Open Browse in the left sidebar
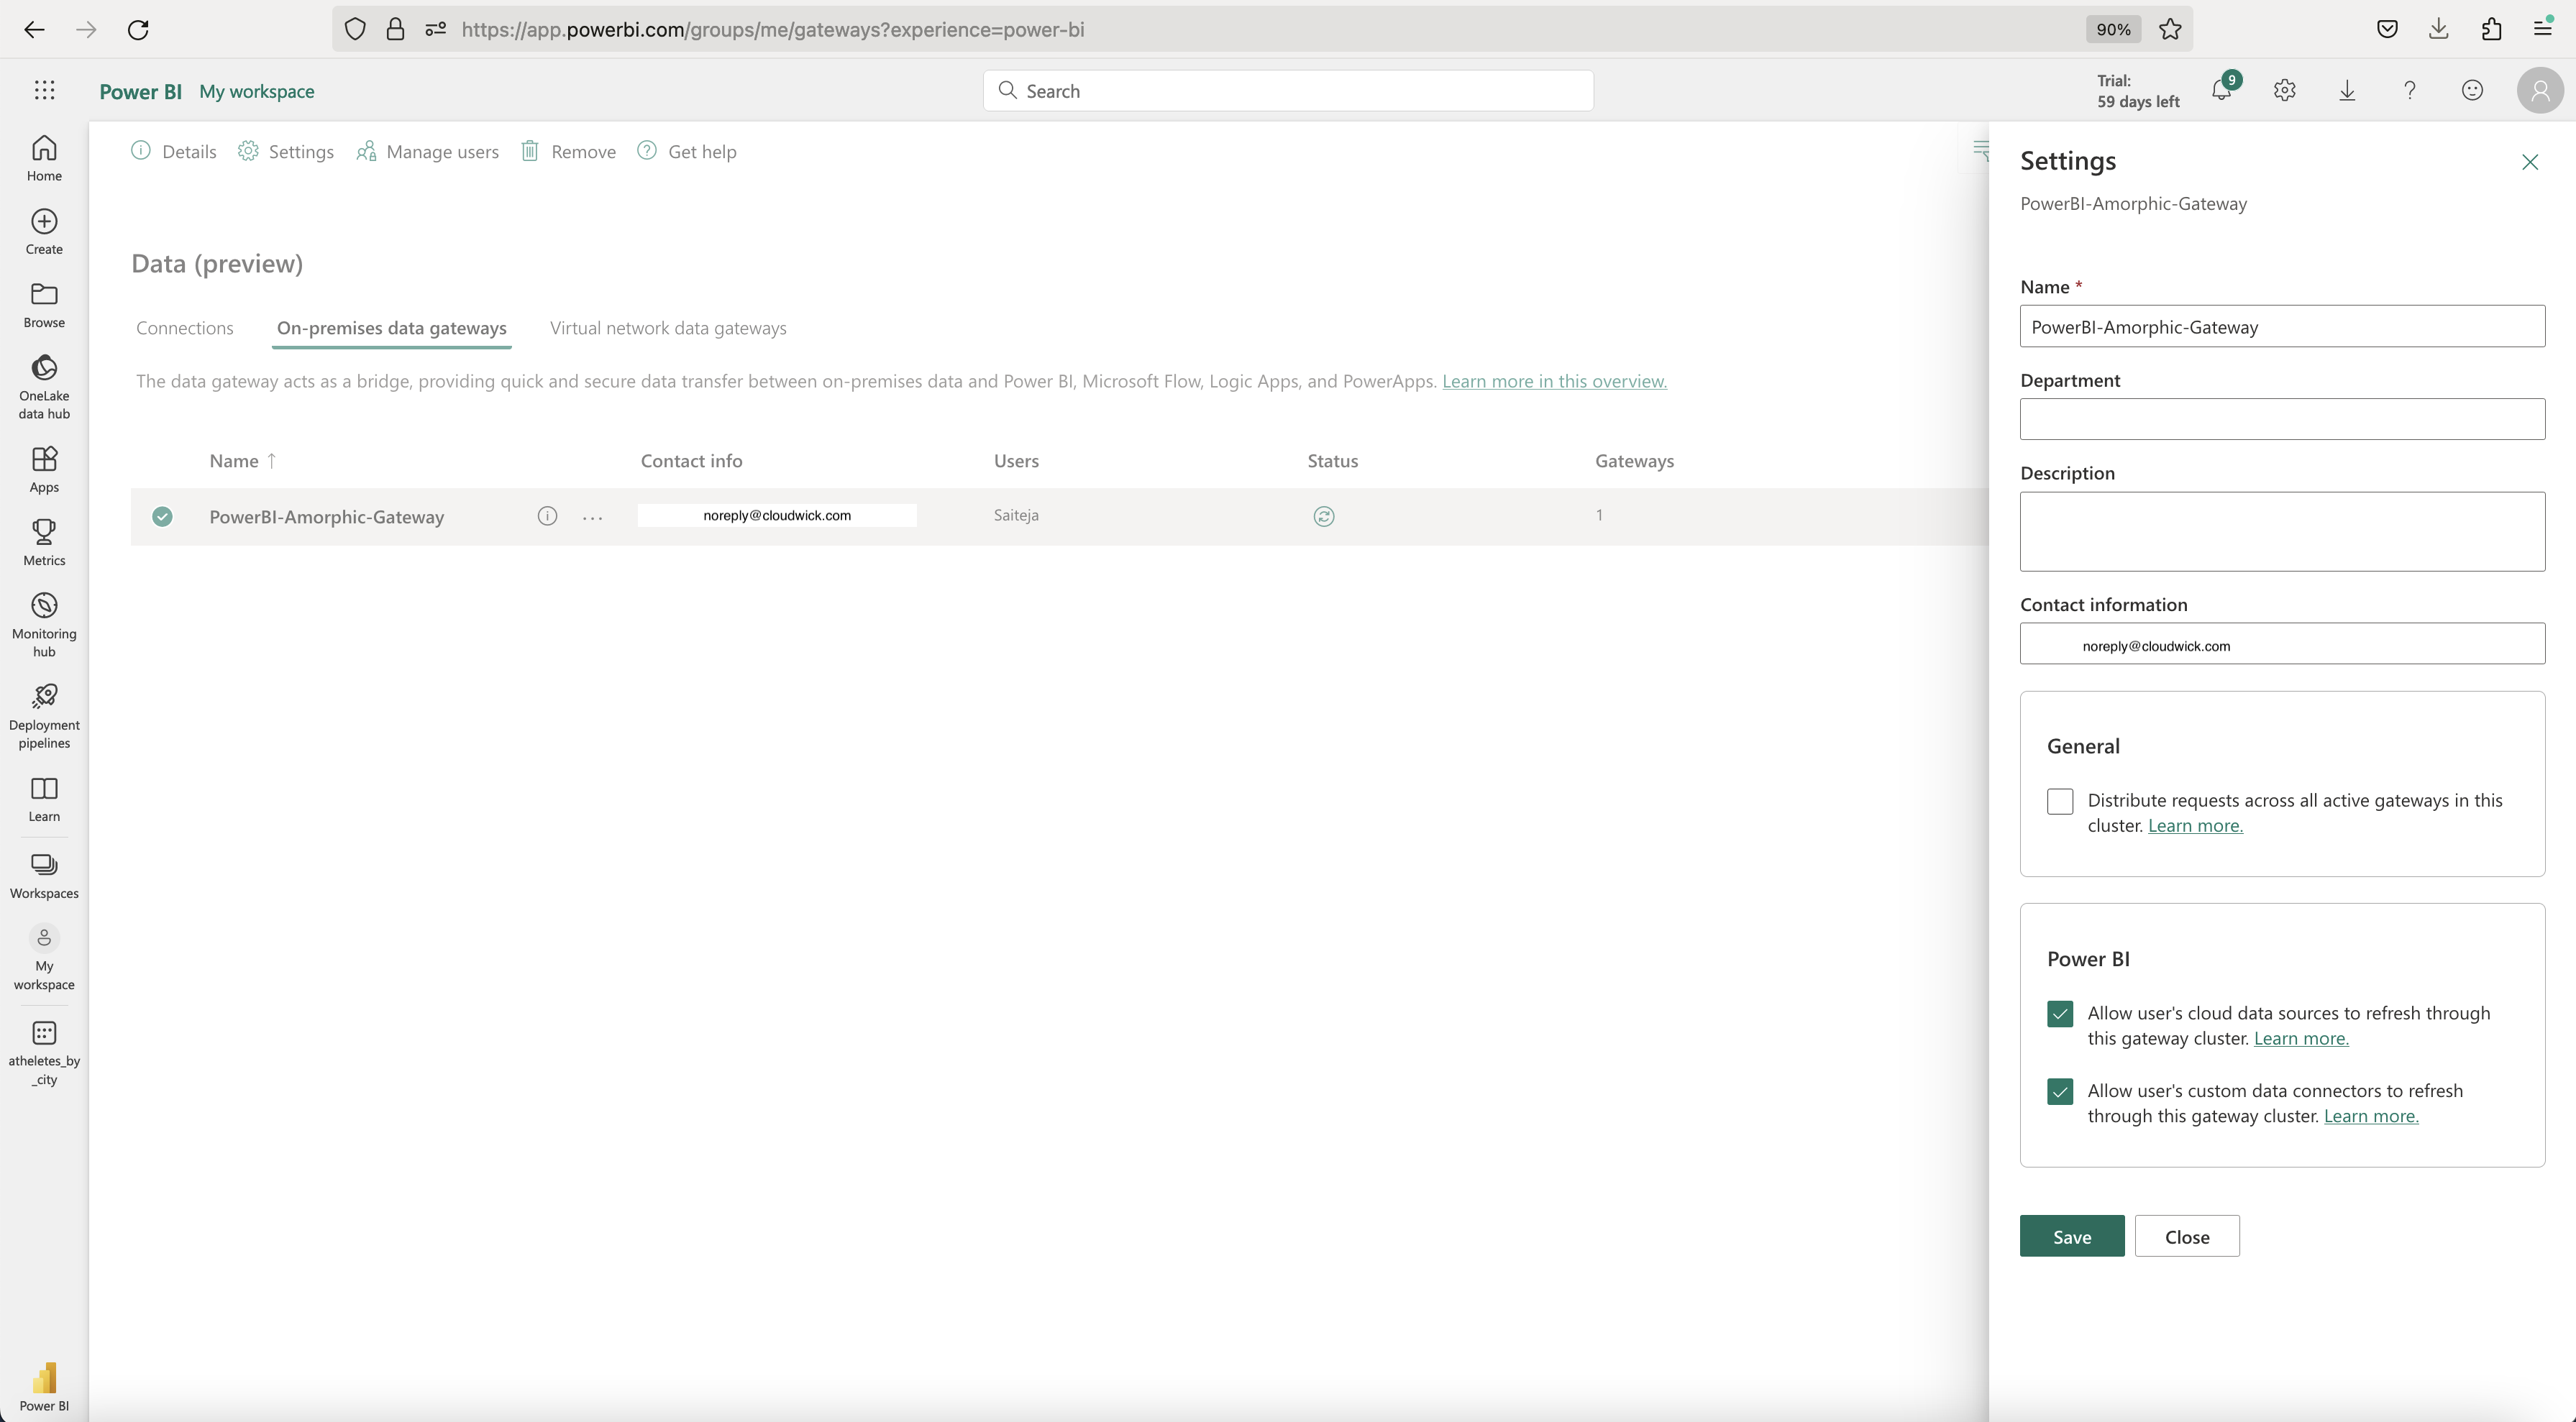 point(44,305)
